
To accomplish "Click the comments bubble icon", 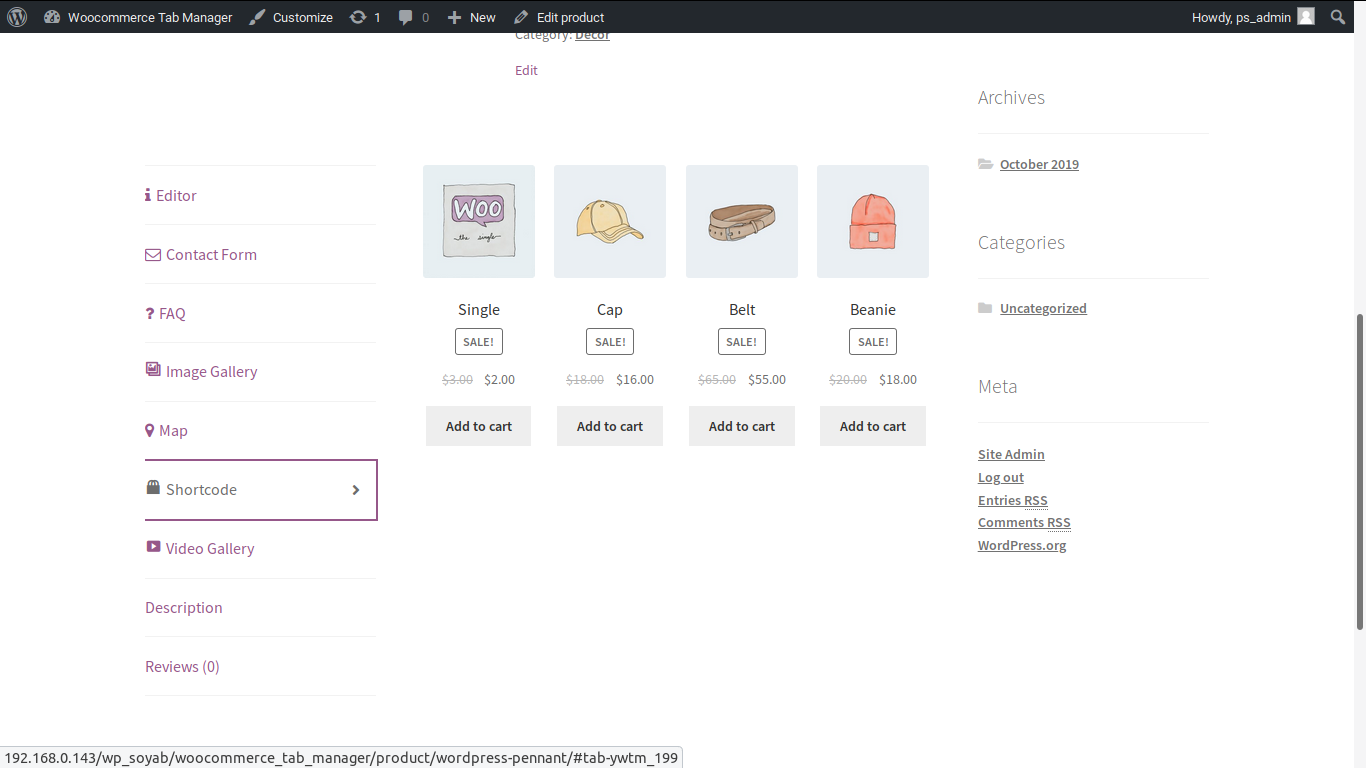I will (406, 17).
